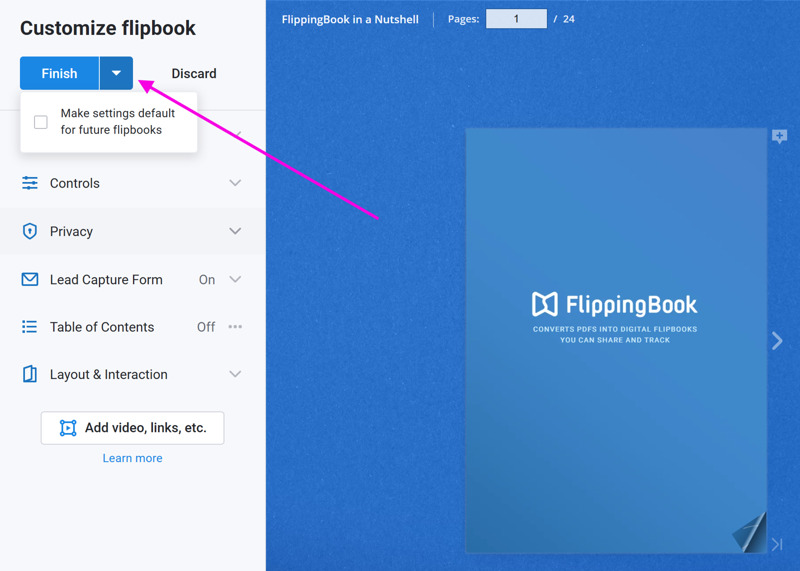The height and width of the screenshot is (571, 800).
Task: Open the Table of Contents section
Action: (x=133, y=327)
